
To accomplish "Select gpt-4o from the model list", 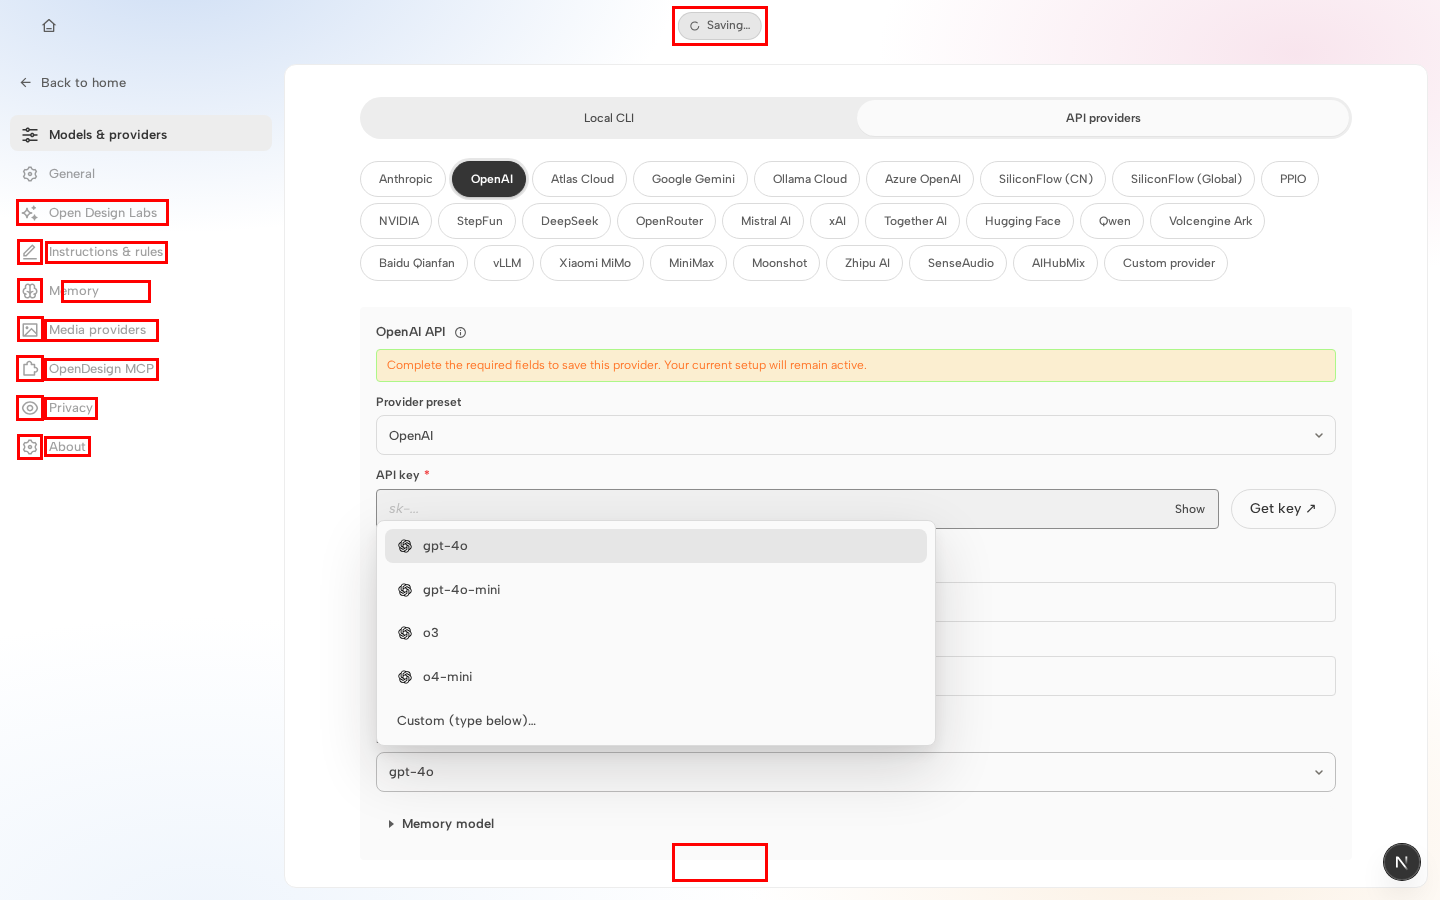I will pyautogui.click(x=656, y=546).
